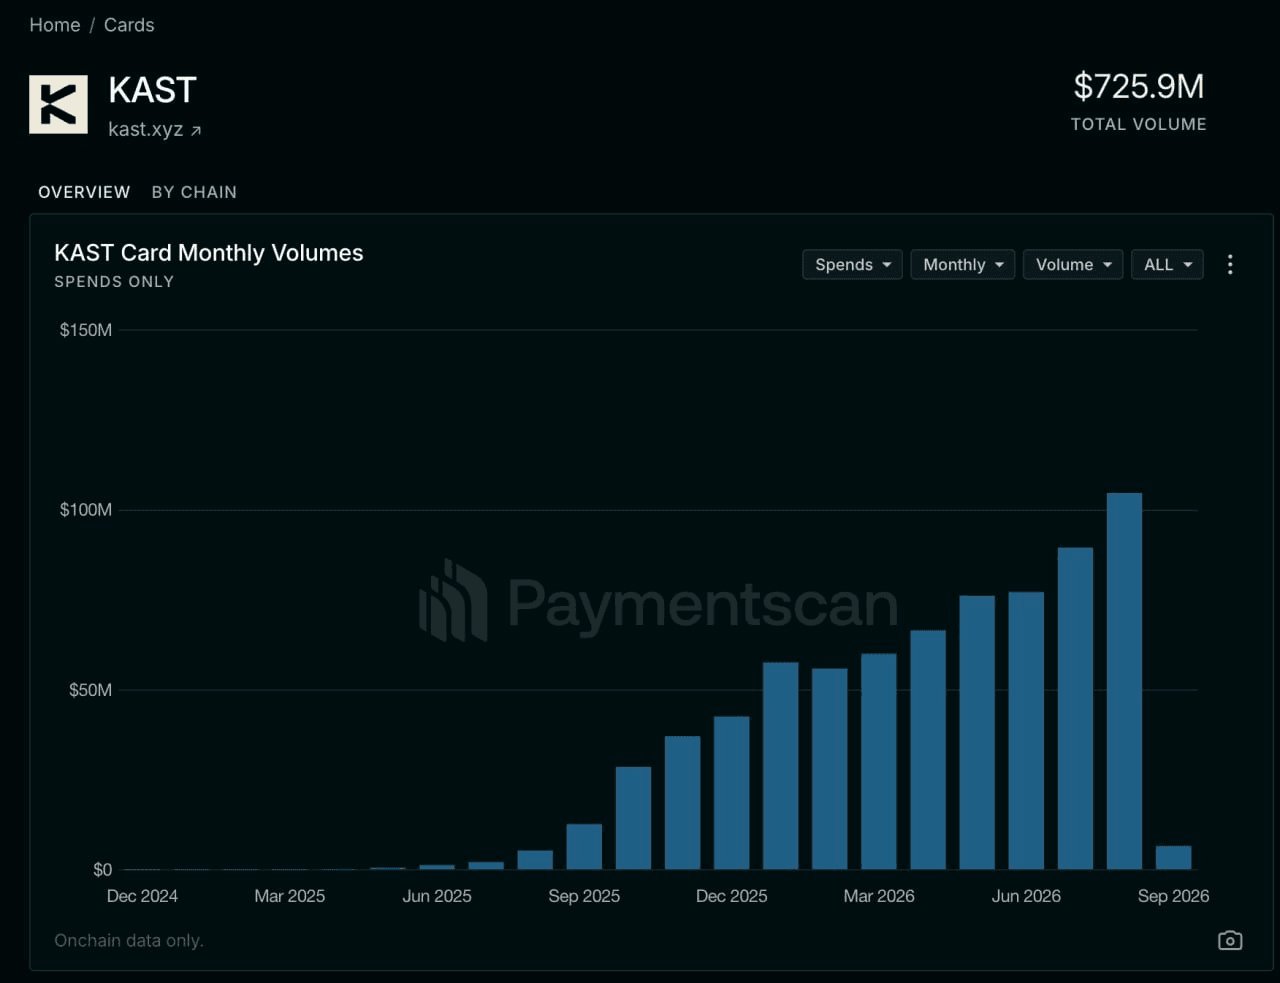Click the camera screenshot icon
This screenshot has width=1280, height=983.
[x=1230, y=940]
